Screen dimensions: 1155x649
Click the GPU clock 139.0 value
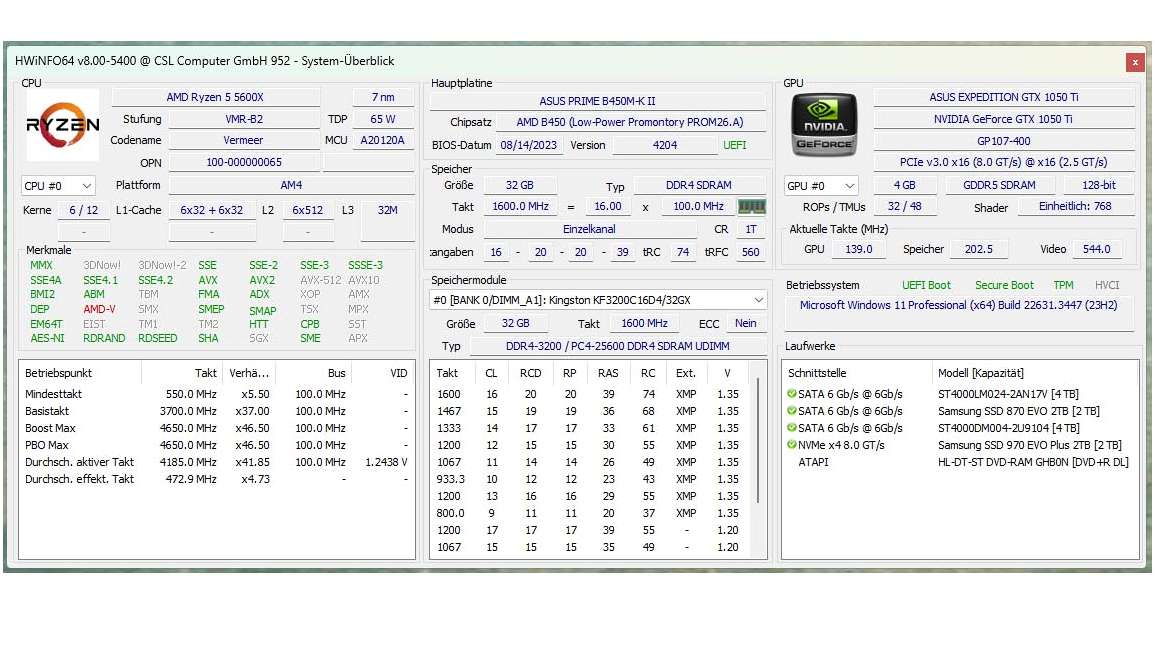click(x=859, y=249)
